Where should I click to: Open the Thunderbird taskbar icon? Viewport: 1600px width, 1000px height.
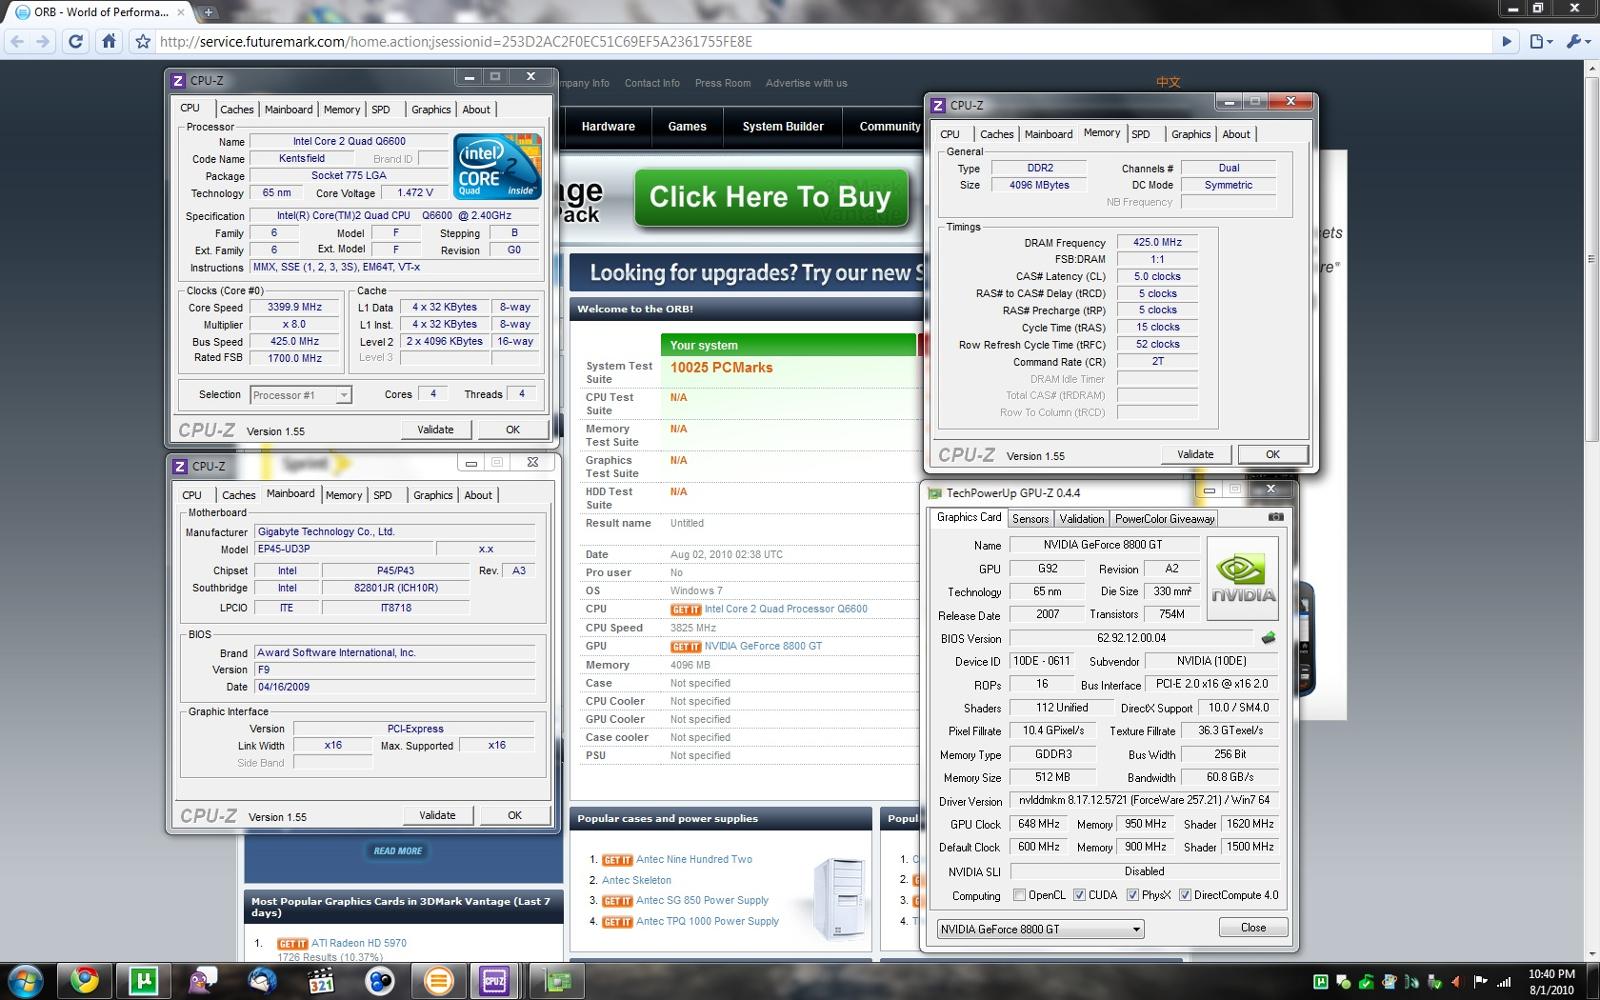pyautogui.click(x=262, y=981)
